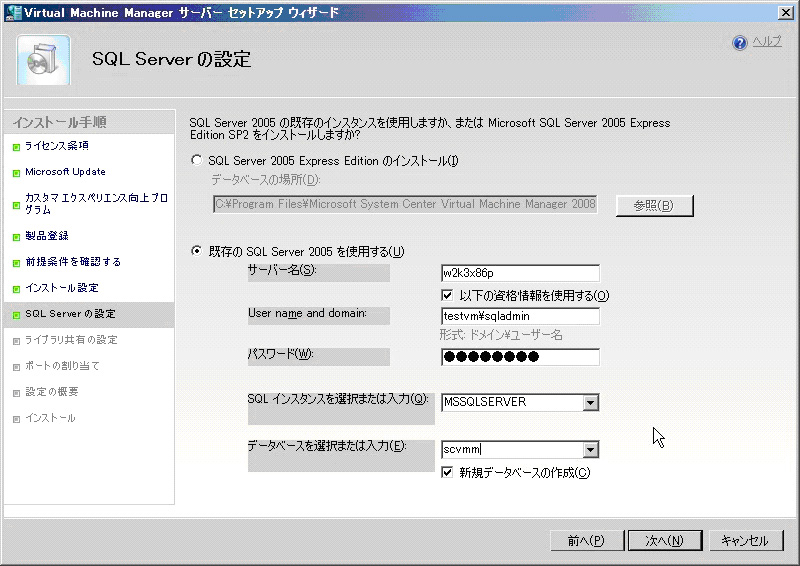Click the パスワード password field
The image size is (800, 566).
519,357
